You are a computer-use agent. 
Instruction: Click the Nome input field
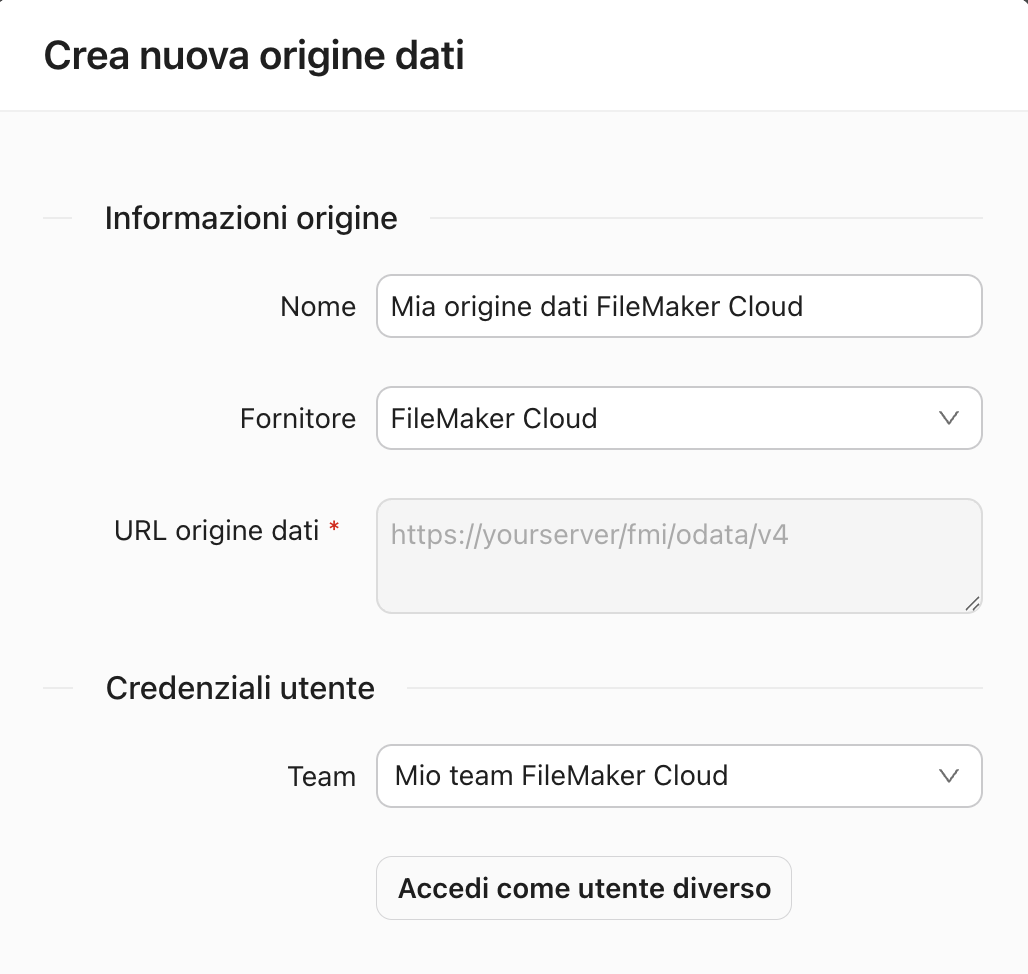click(x=679, y=306)
